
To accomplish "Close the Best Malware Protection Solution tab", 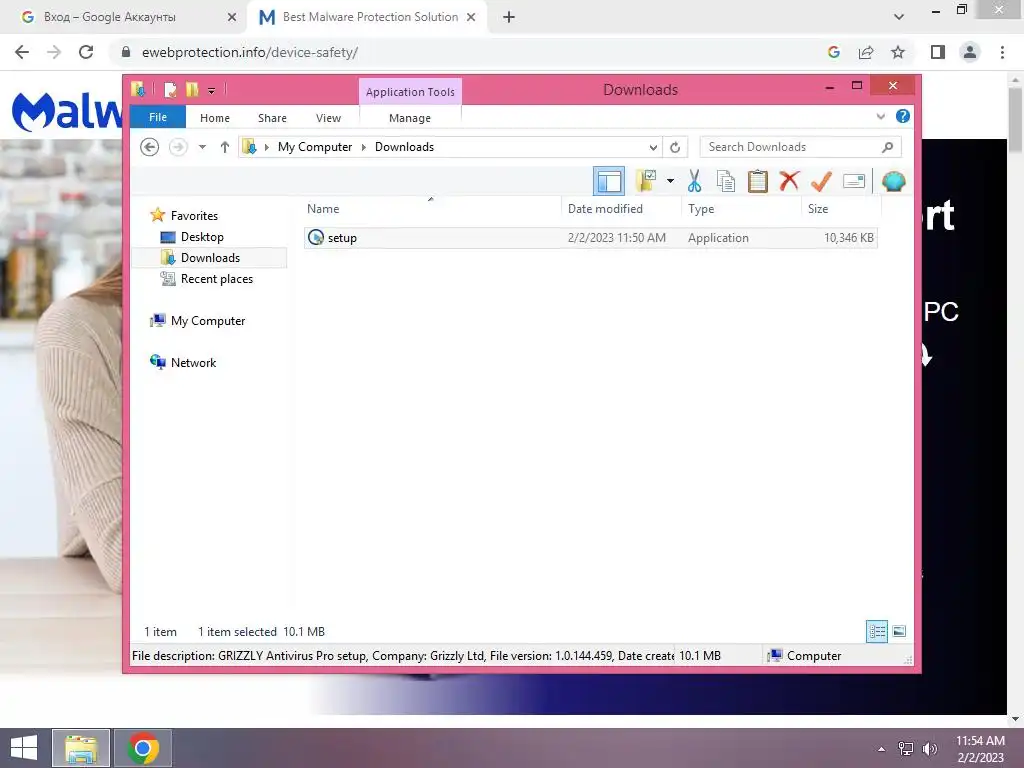I will 471,17.
